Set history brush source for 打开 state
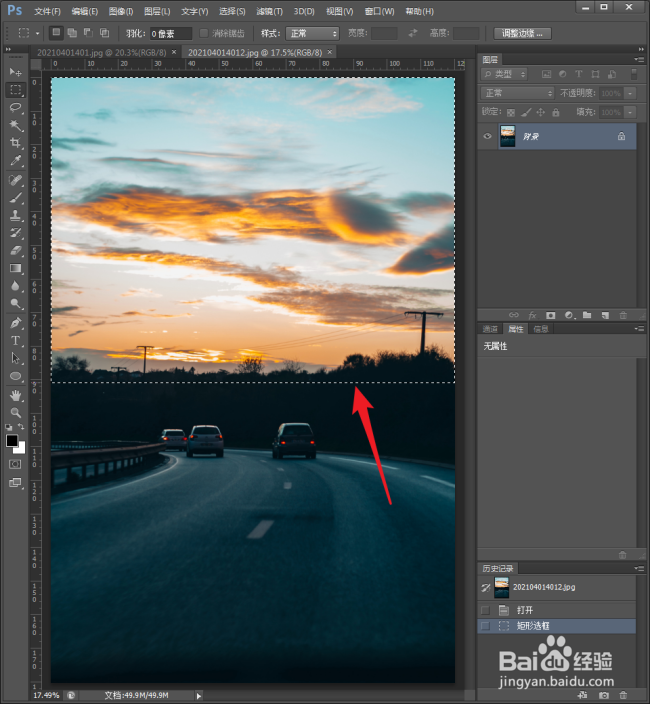Image resolution: width=650 pixels, height=704 pixels. (485, 610)
